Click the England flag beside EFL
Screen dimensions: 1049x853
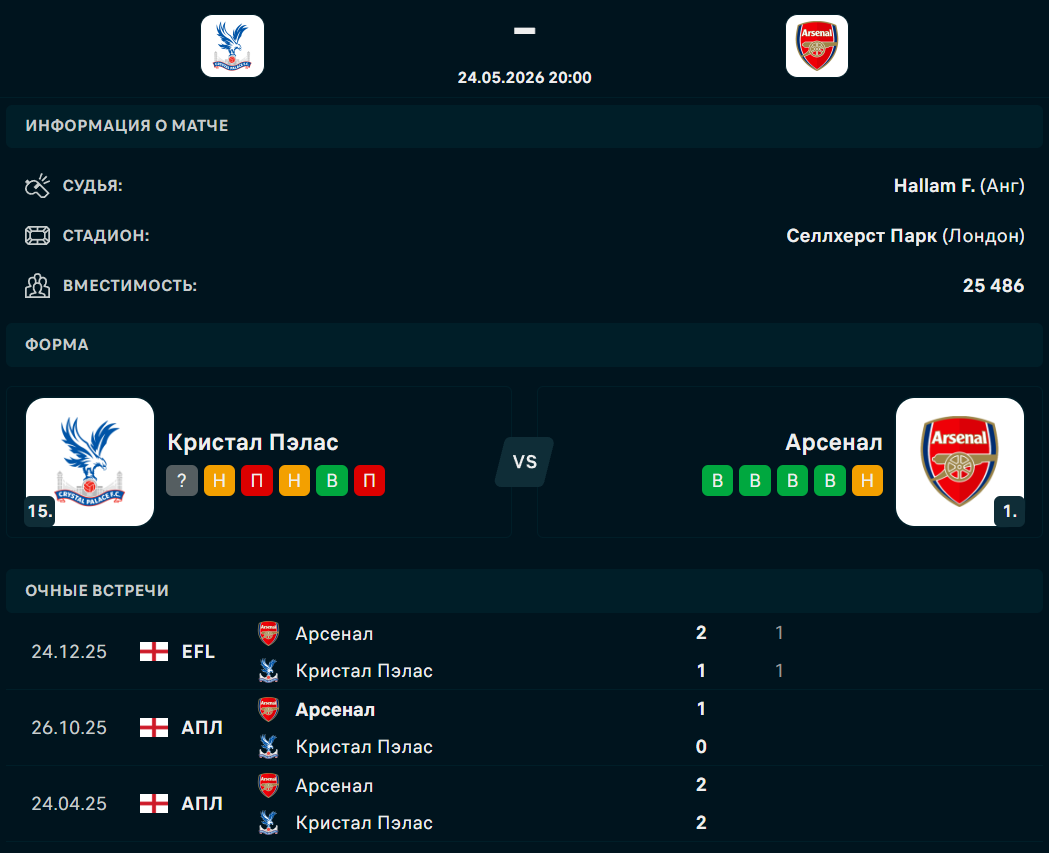coord(154,652)
